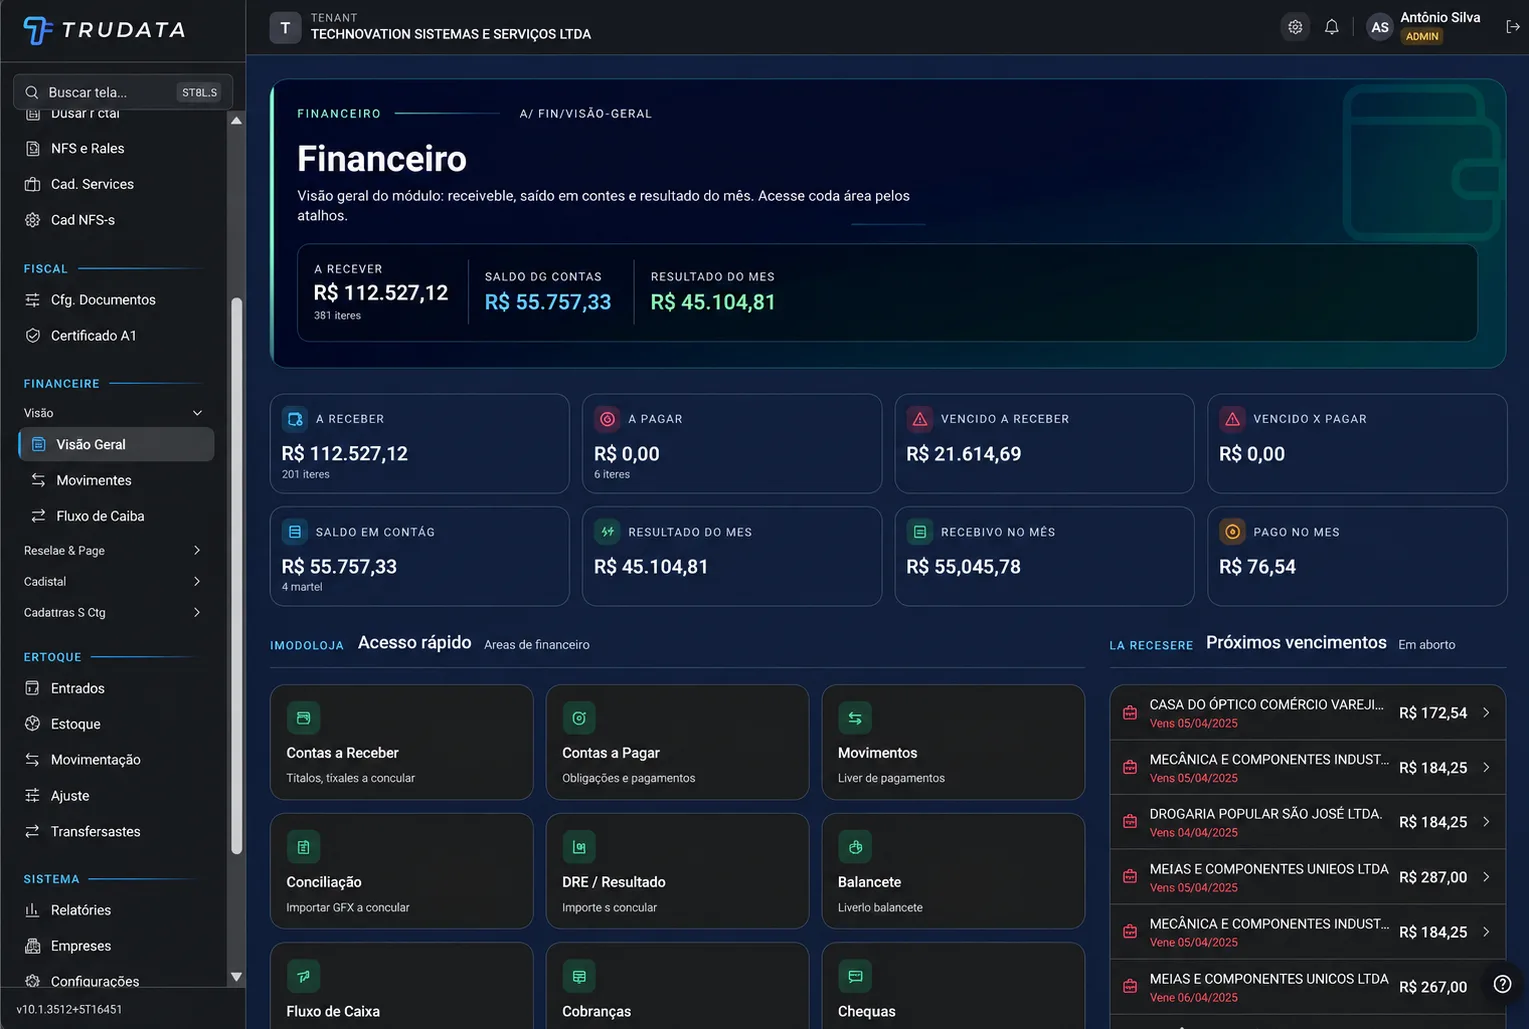Click sidebar scrollbar down arrow
Screen dimensions: 1529x1029
pyautogui.click(x=236, y=977)
